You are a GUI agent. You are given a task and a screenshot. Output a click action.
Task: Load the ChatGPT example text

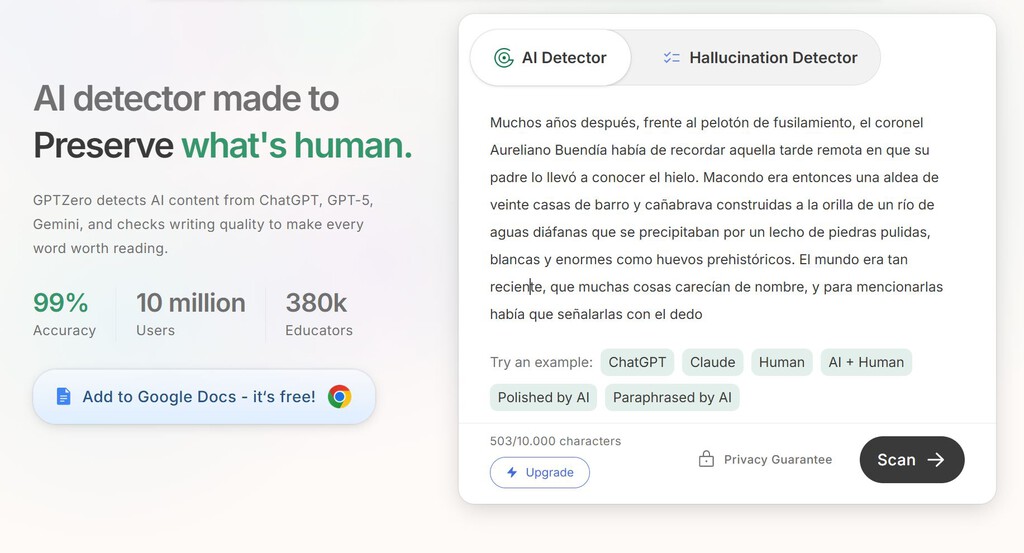637,362
